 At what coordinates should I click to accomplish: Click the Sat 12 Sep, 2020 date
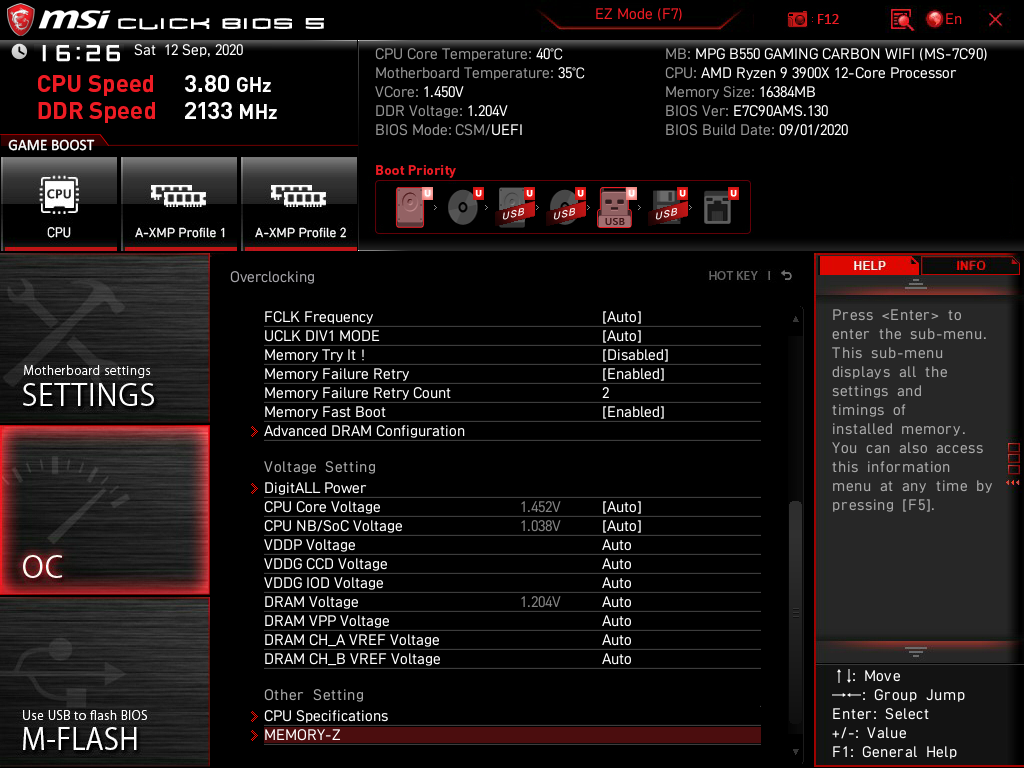pyautogui.click(x=189, y=50)
